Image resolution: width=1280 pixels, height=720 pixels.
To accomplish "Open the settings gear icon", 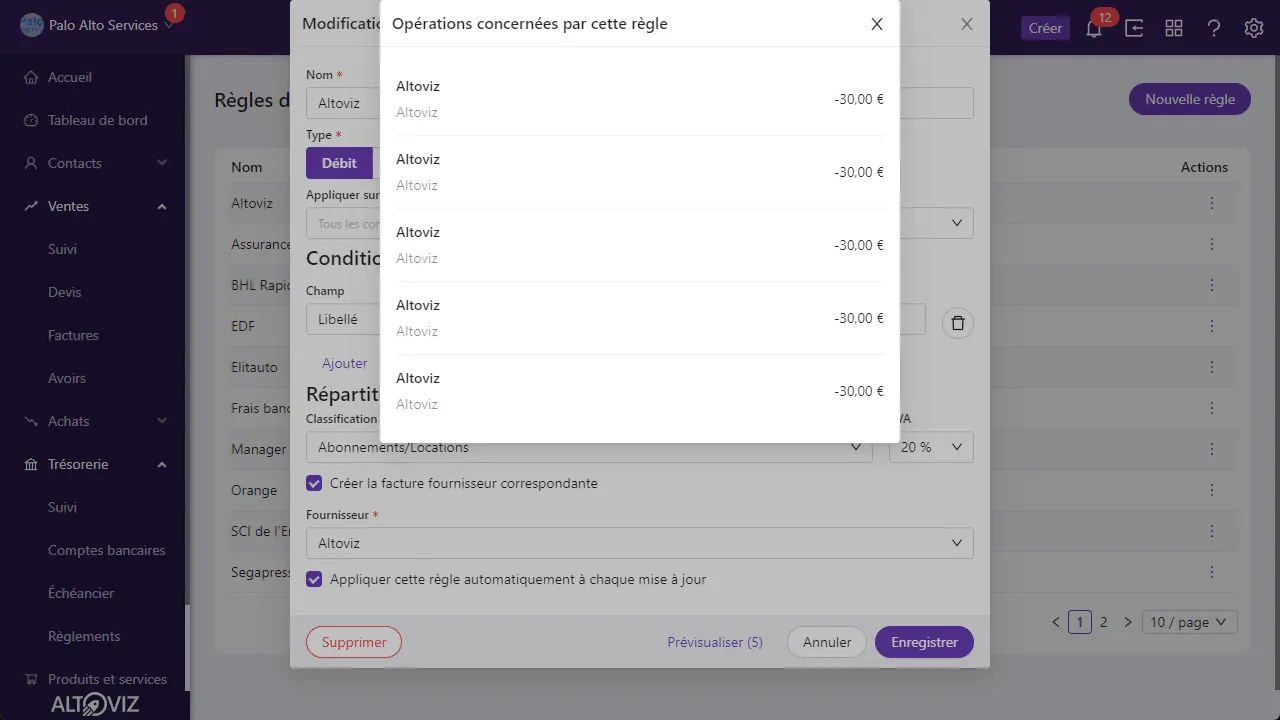I will 1254,28.
